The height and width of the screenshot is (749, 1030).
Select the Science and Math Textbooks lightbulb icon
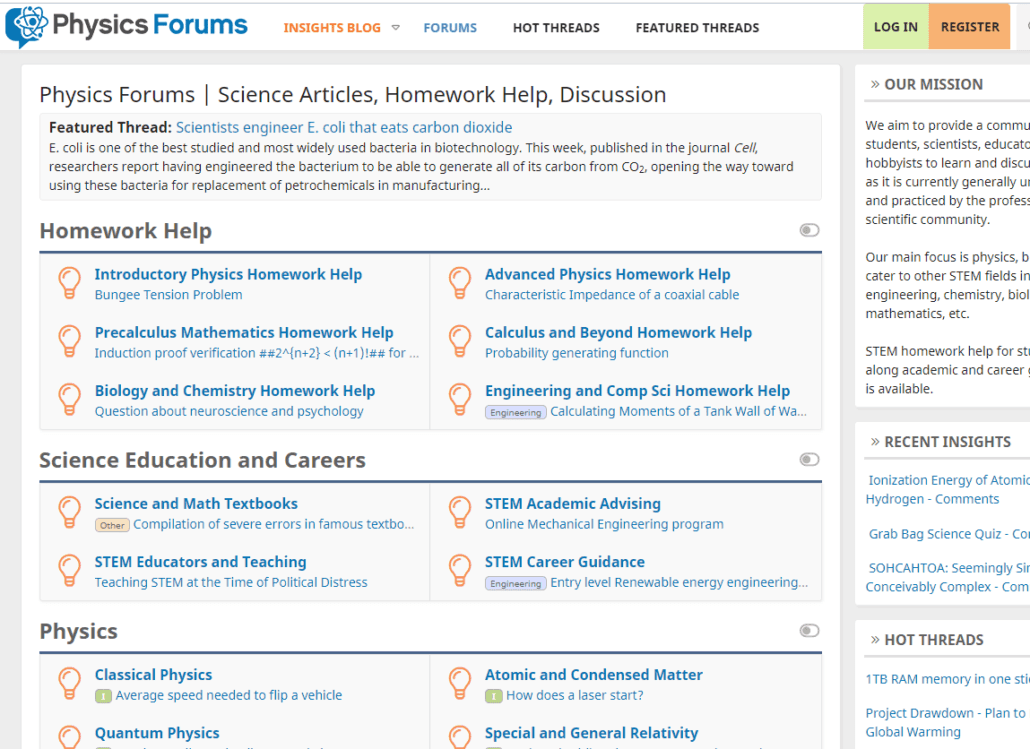click(69, 511)
